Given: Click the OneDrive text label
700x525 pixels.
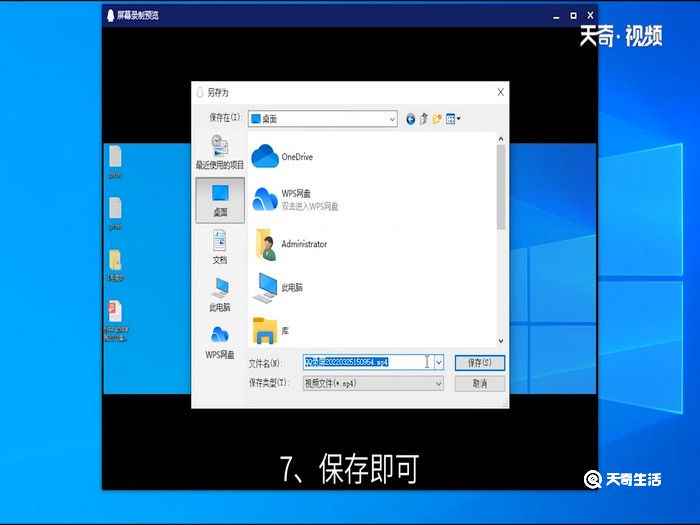Looking at the screenshot, I should coord(297,157).
